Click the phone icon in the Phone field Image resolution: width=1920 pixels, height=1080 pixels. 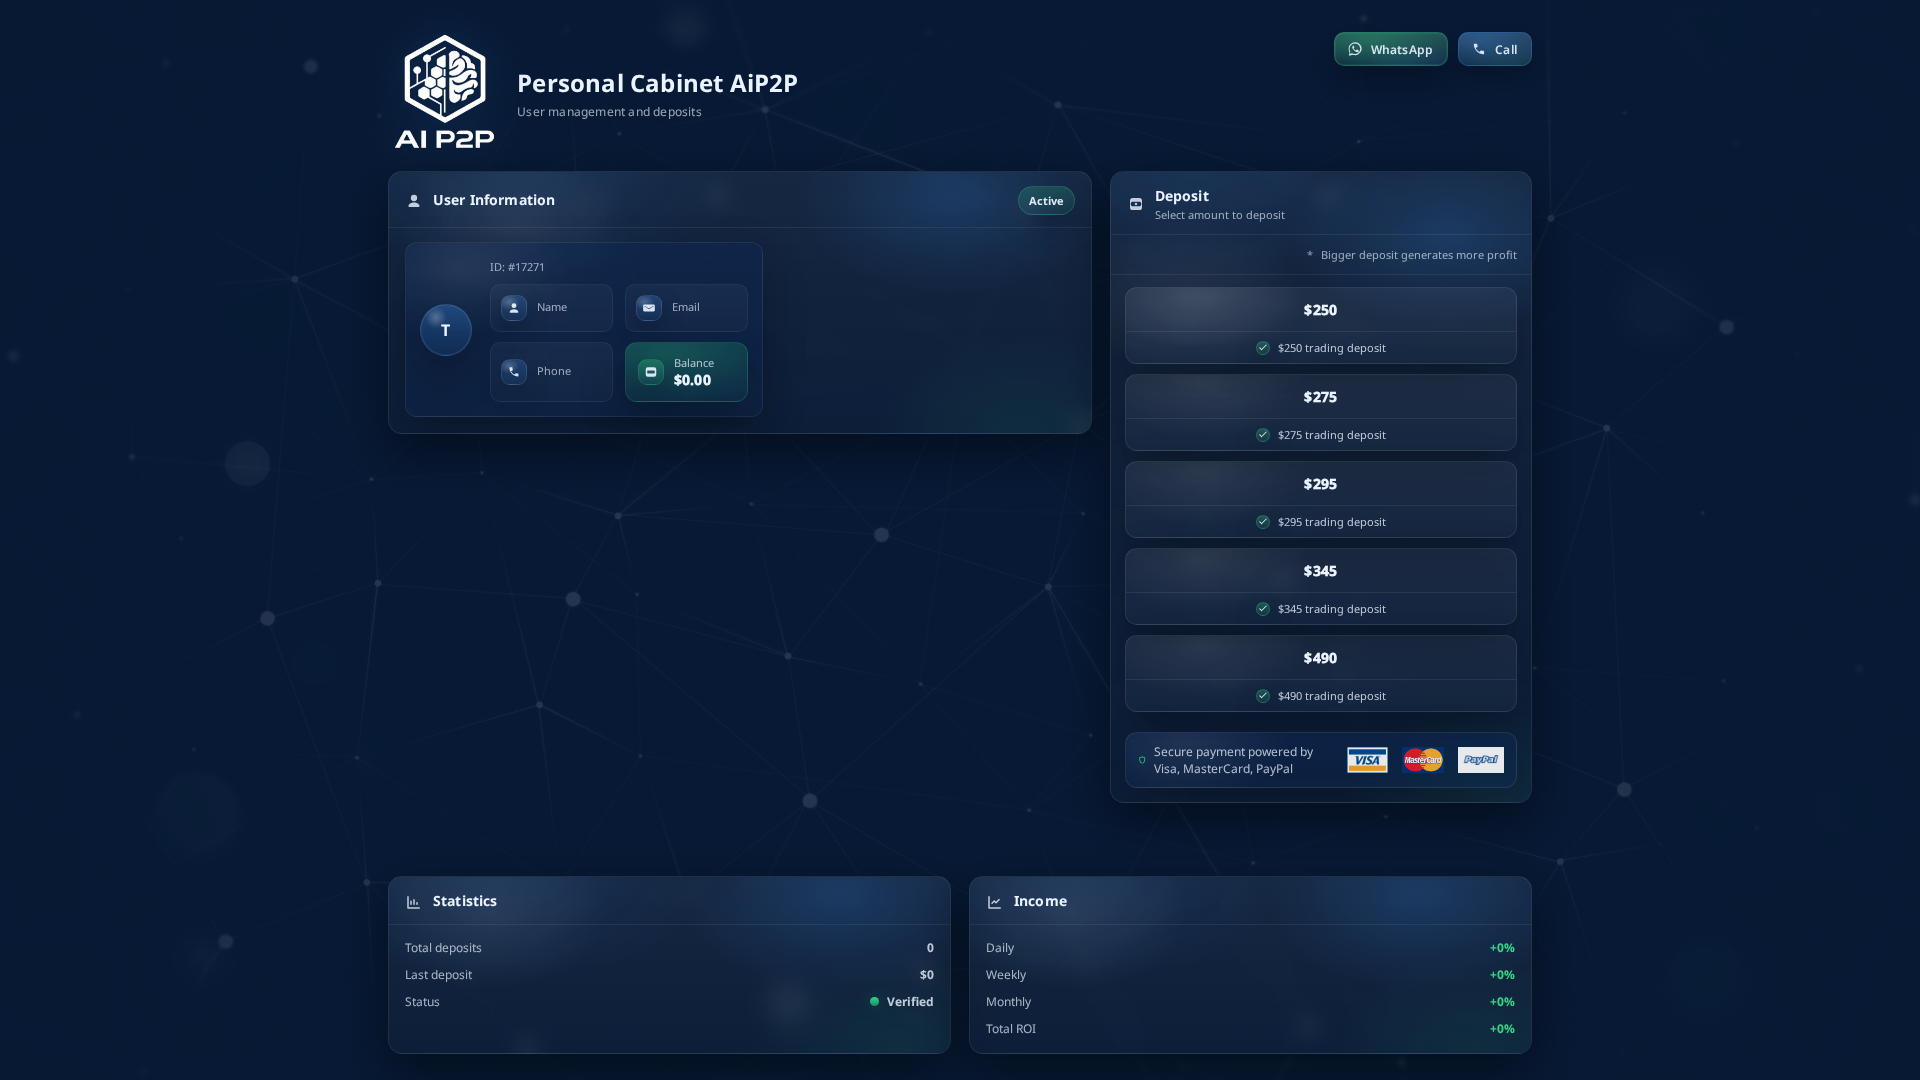pyautogui.click(x=513, y=371)
